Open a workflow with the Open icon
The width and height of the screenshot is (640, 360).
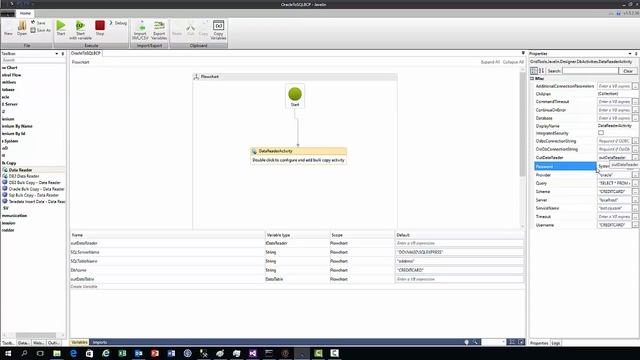[x=22, y=29]
